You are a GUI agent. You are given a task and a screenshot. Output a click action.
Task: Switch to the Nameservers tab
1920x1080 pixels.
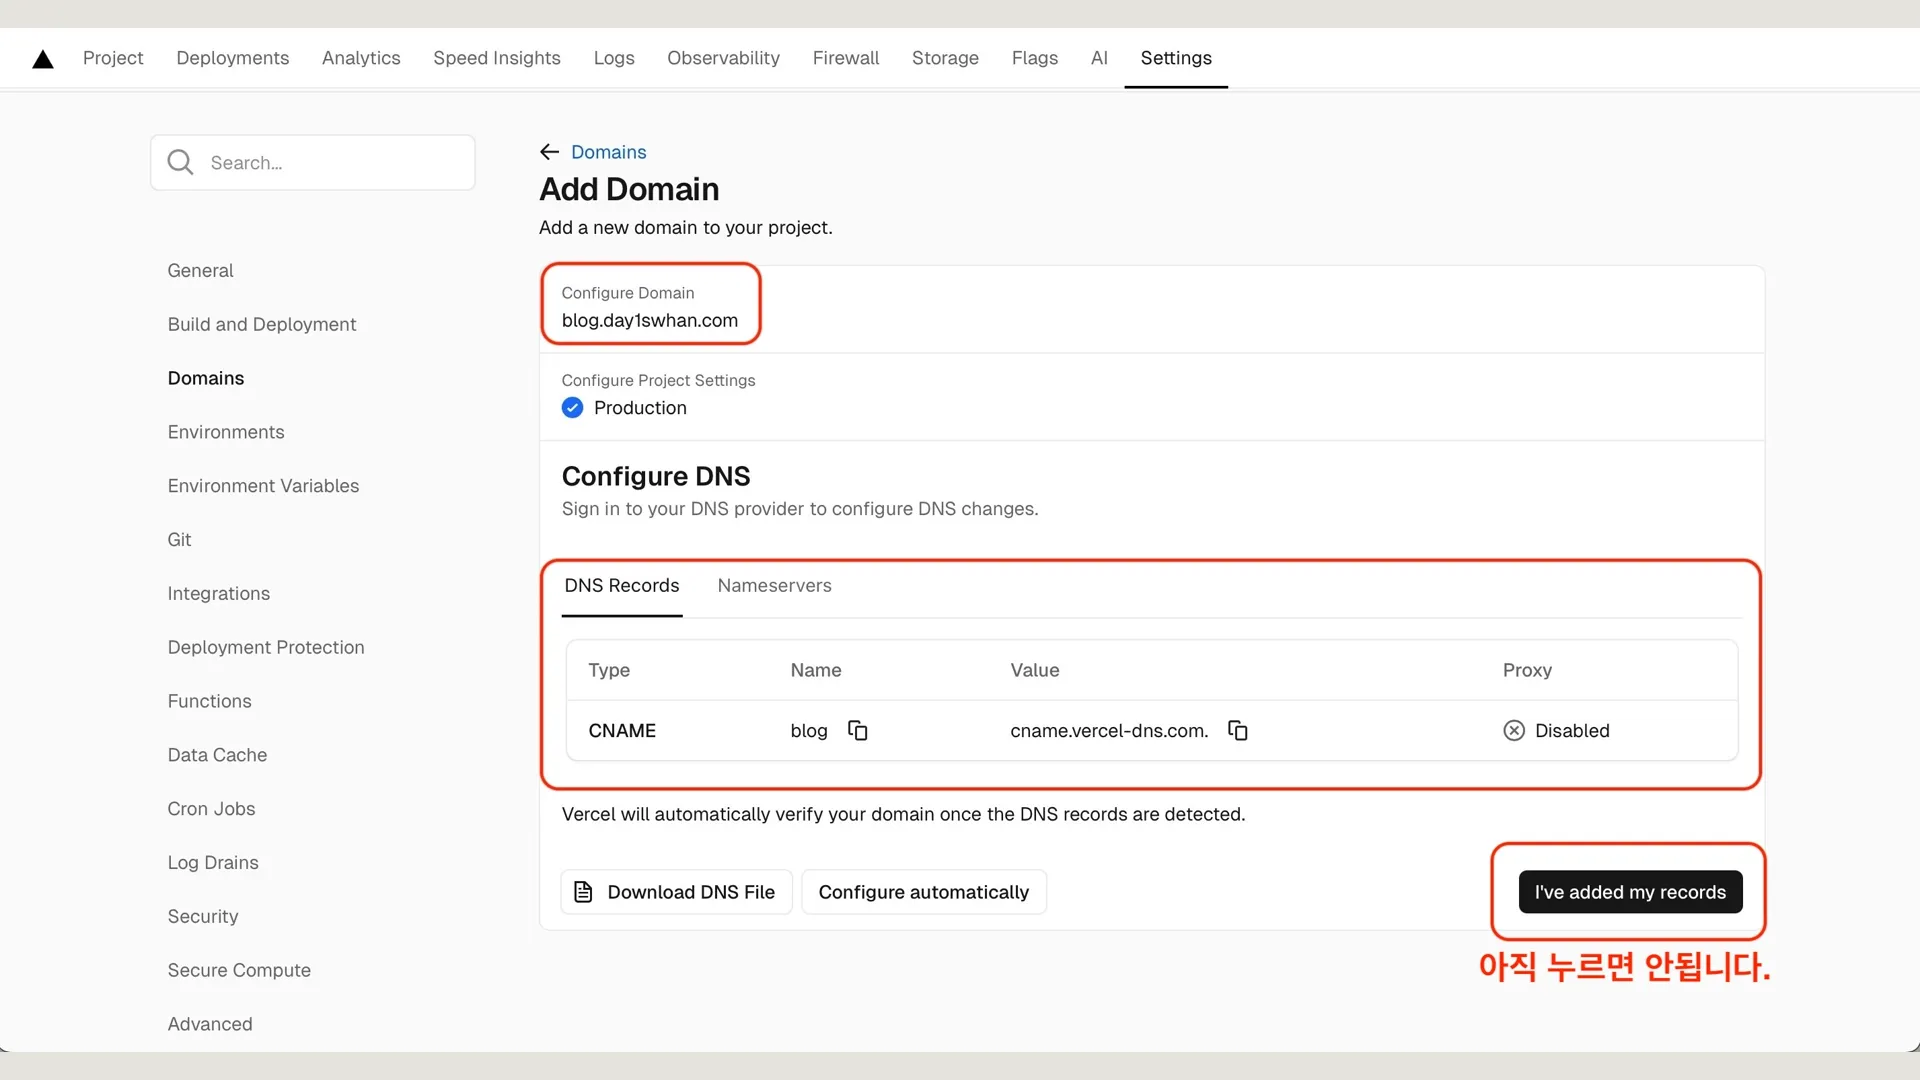774,586
